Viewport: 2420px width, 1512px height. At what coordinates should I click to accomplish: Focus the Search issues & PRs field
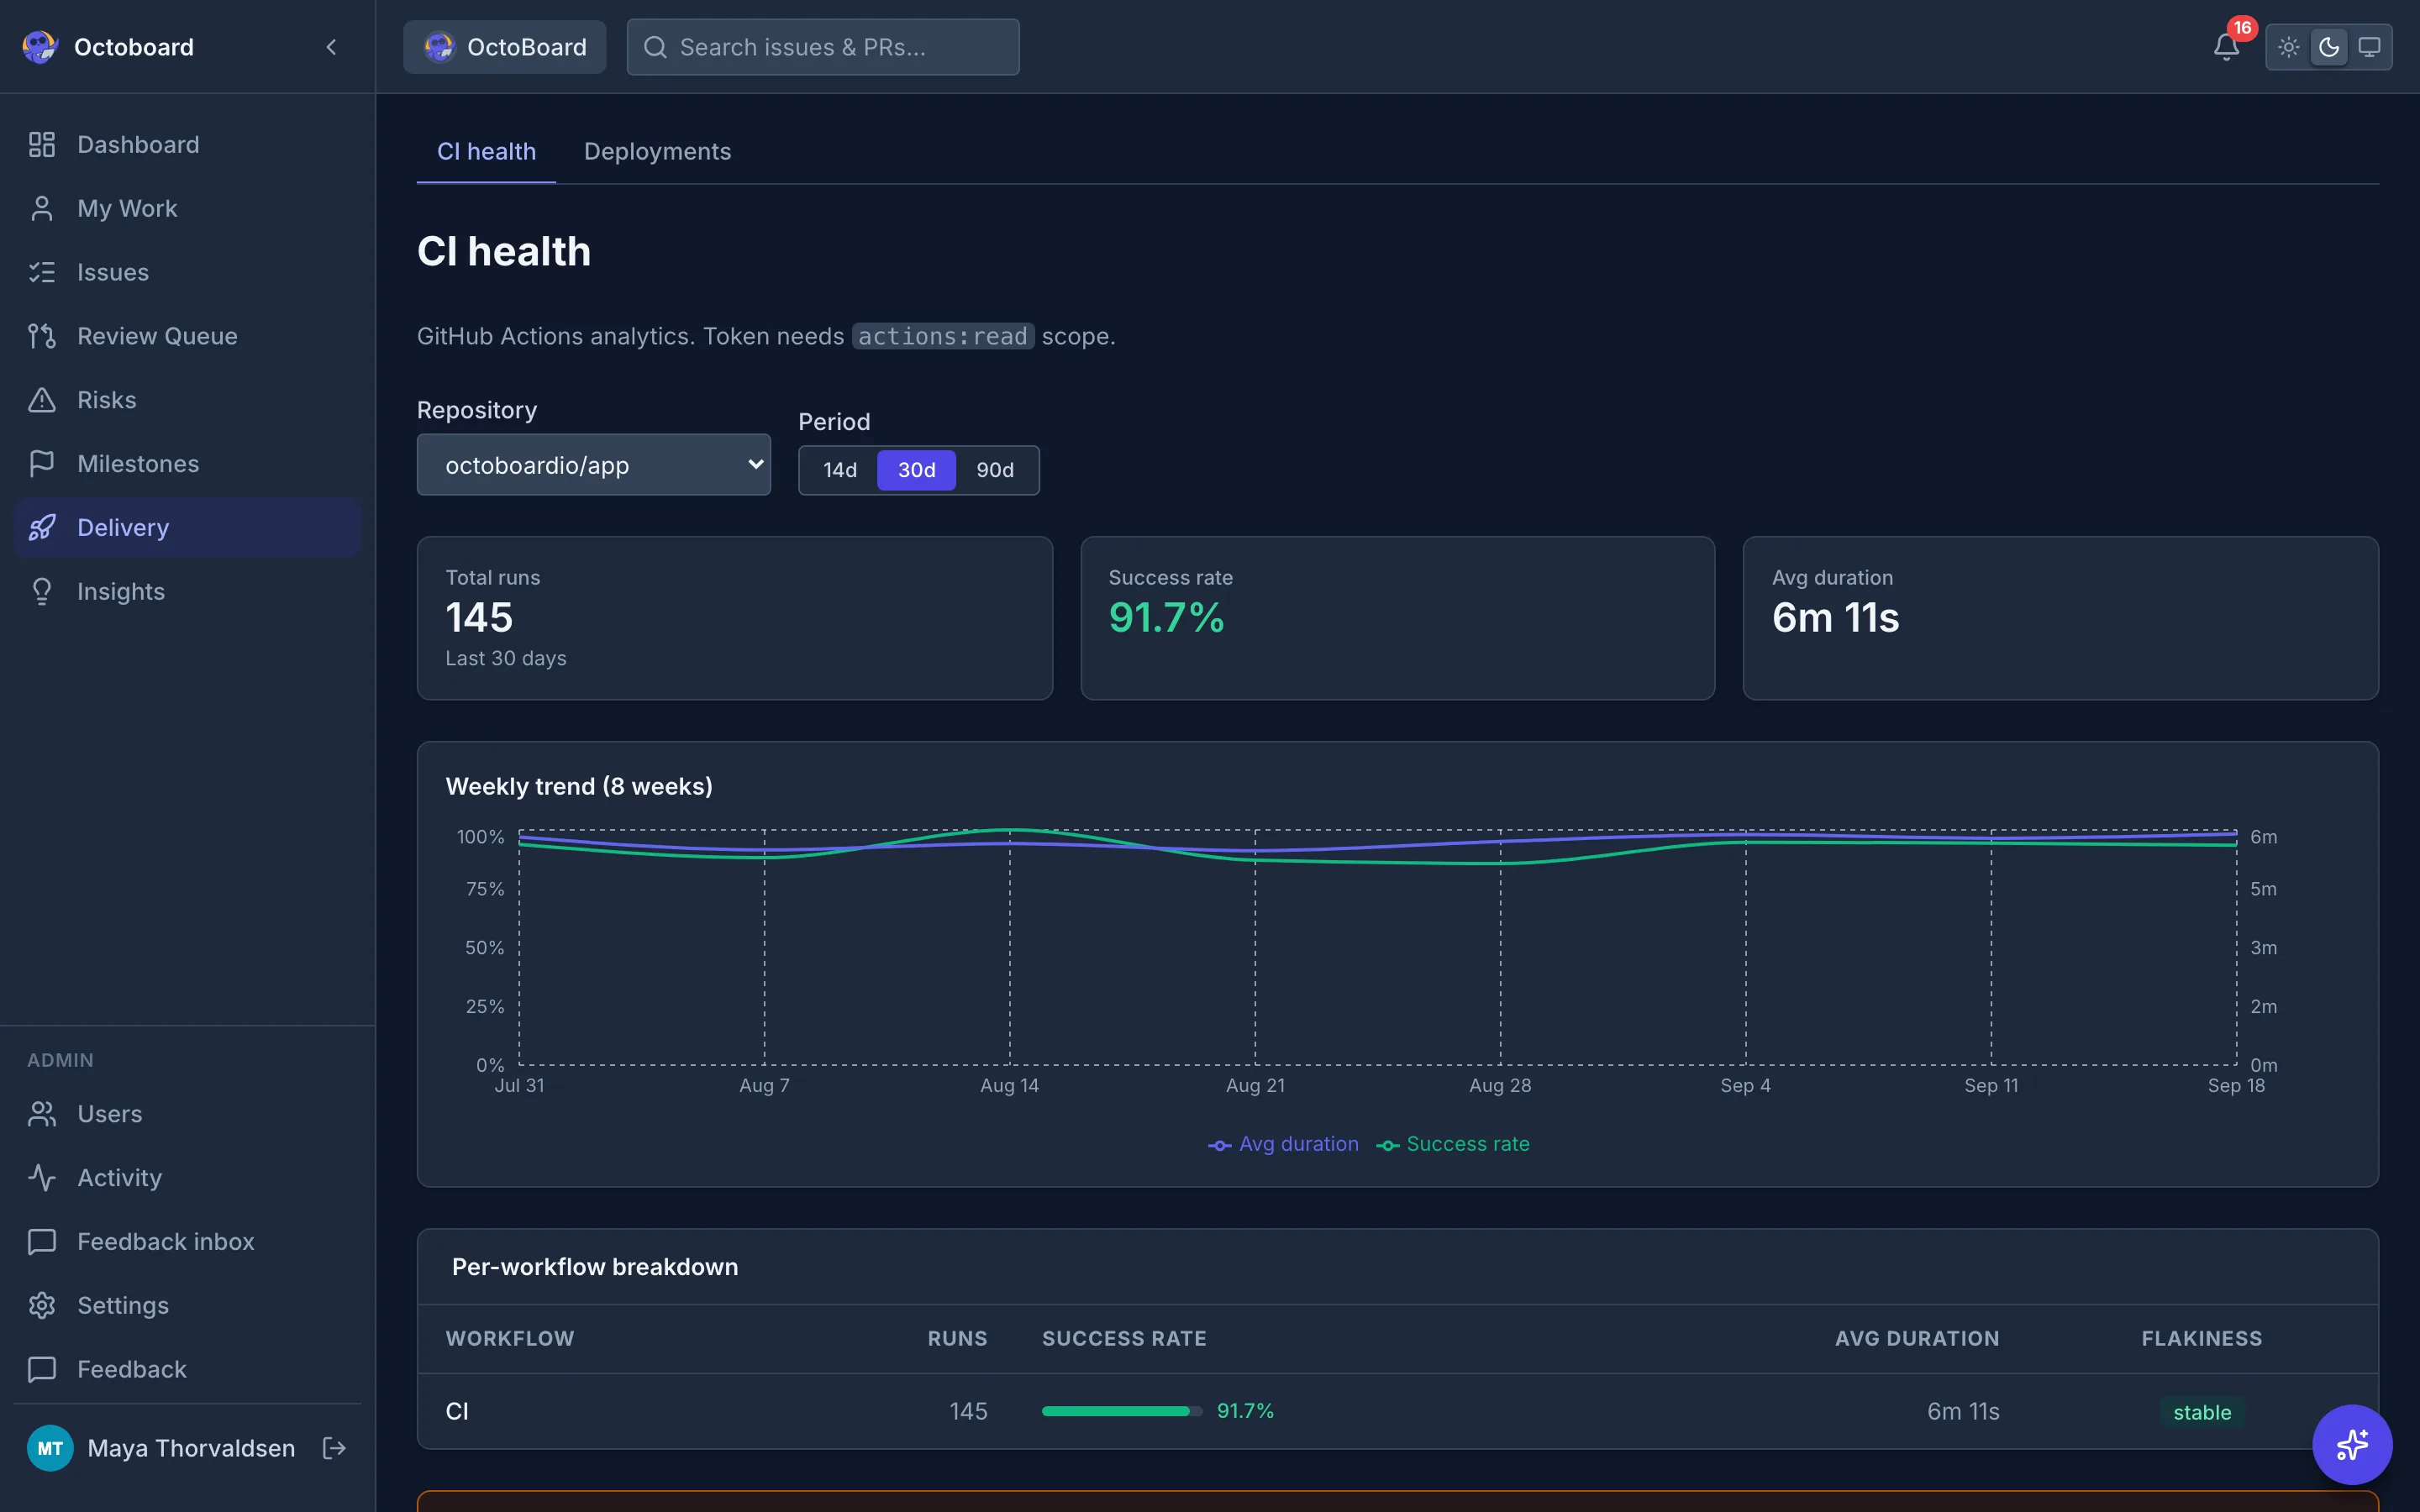[x=823, y=47]
